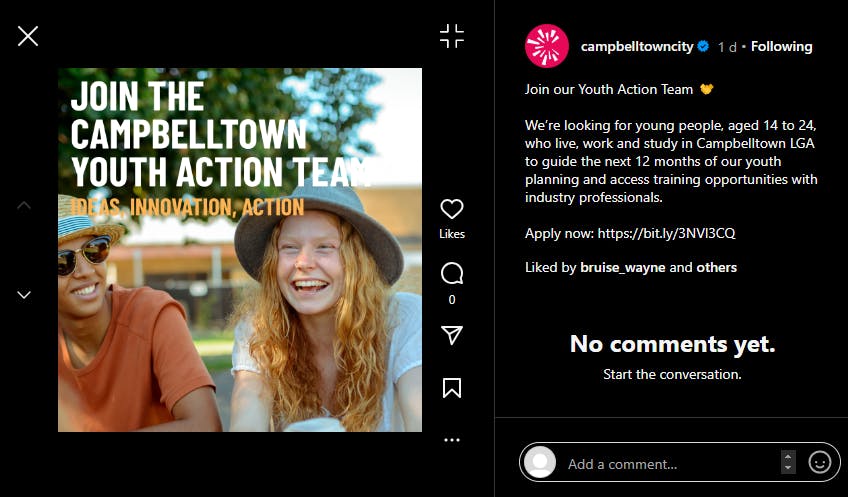Screen dimensions: 848x497
Task: Go to next post down chevron
Action: click(x=24, y=295)
